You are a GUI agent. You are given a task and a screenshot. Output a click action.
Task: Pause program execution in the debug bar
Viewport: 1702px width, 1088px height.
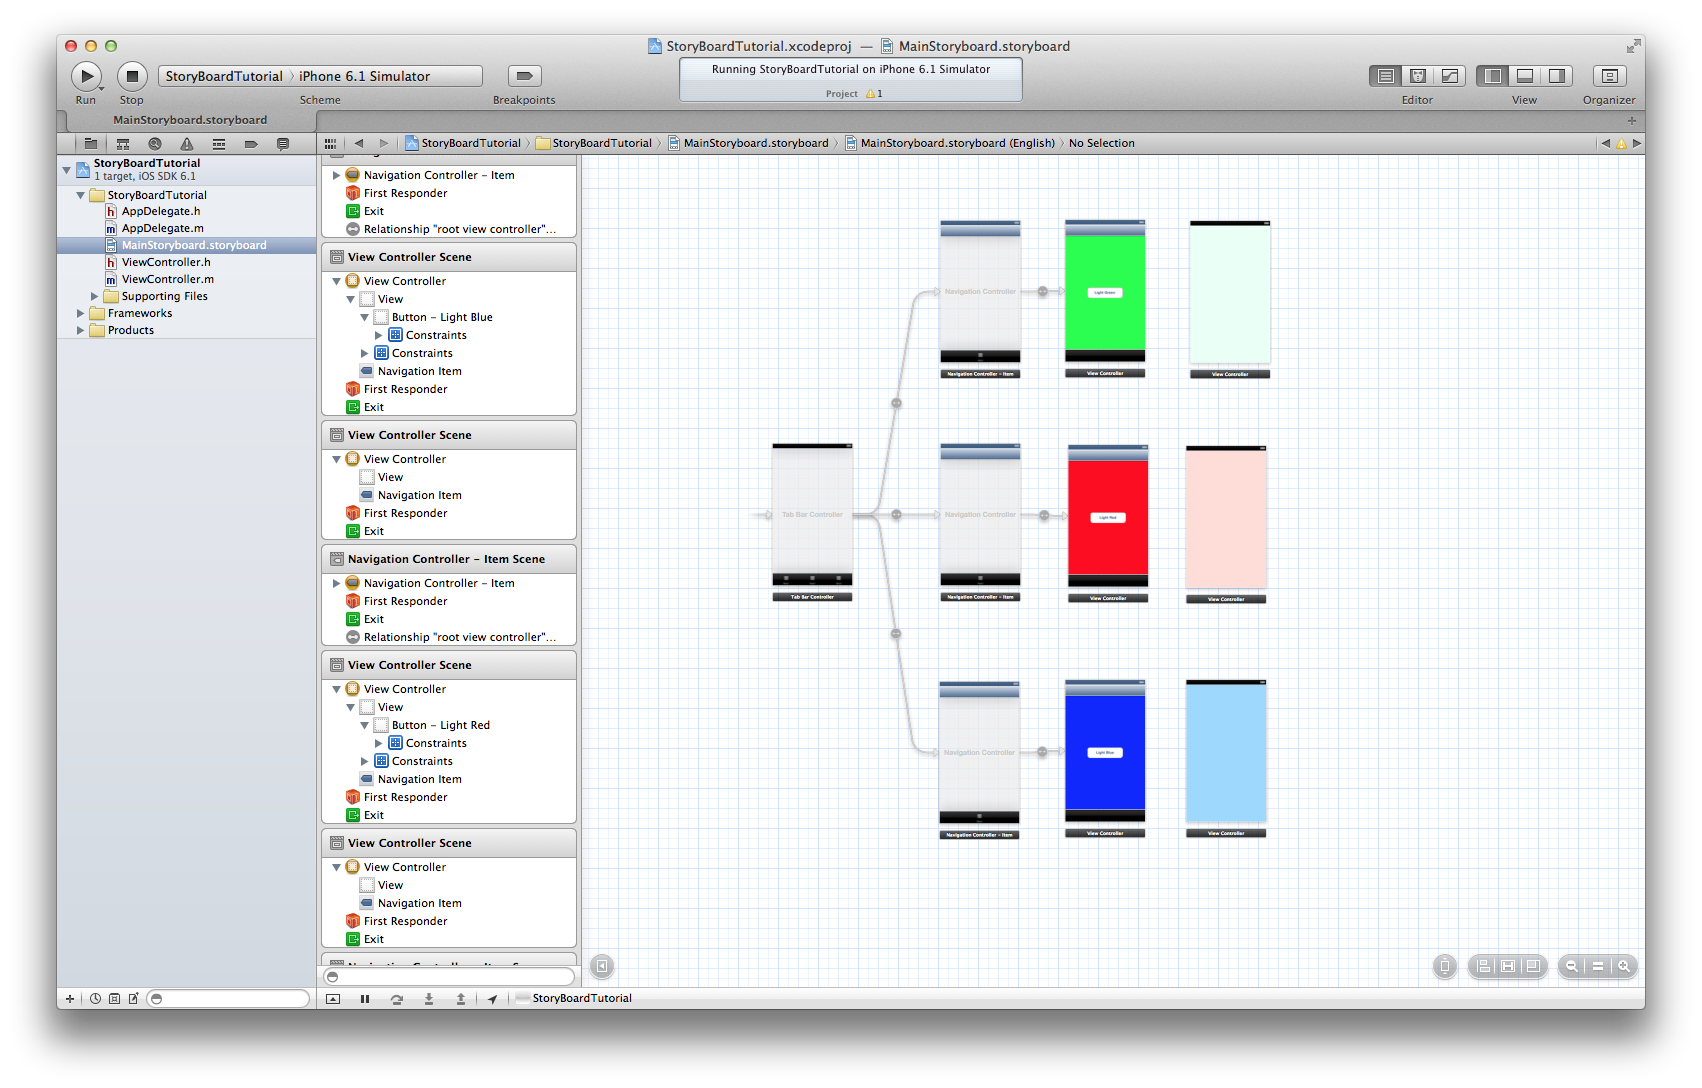coord(365,999)
